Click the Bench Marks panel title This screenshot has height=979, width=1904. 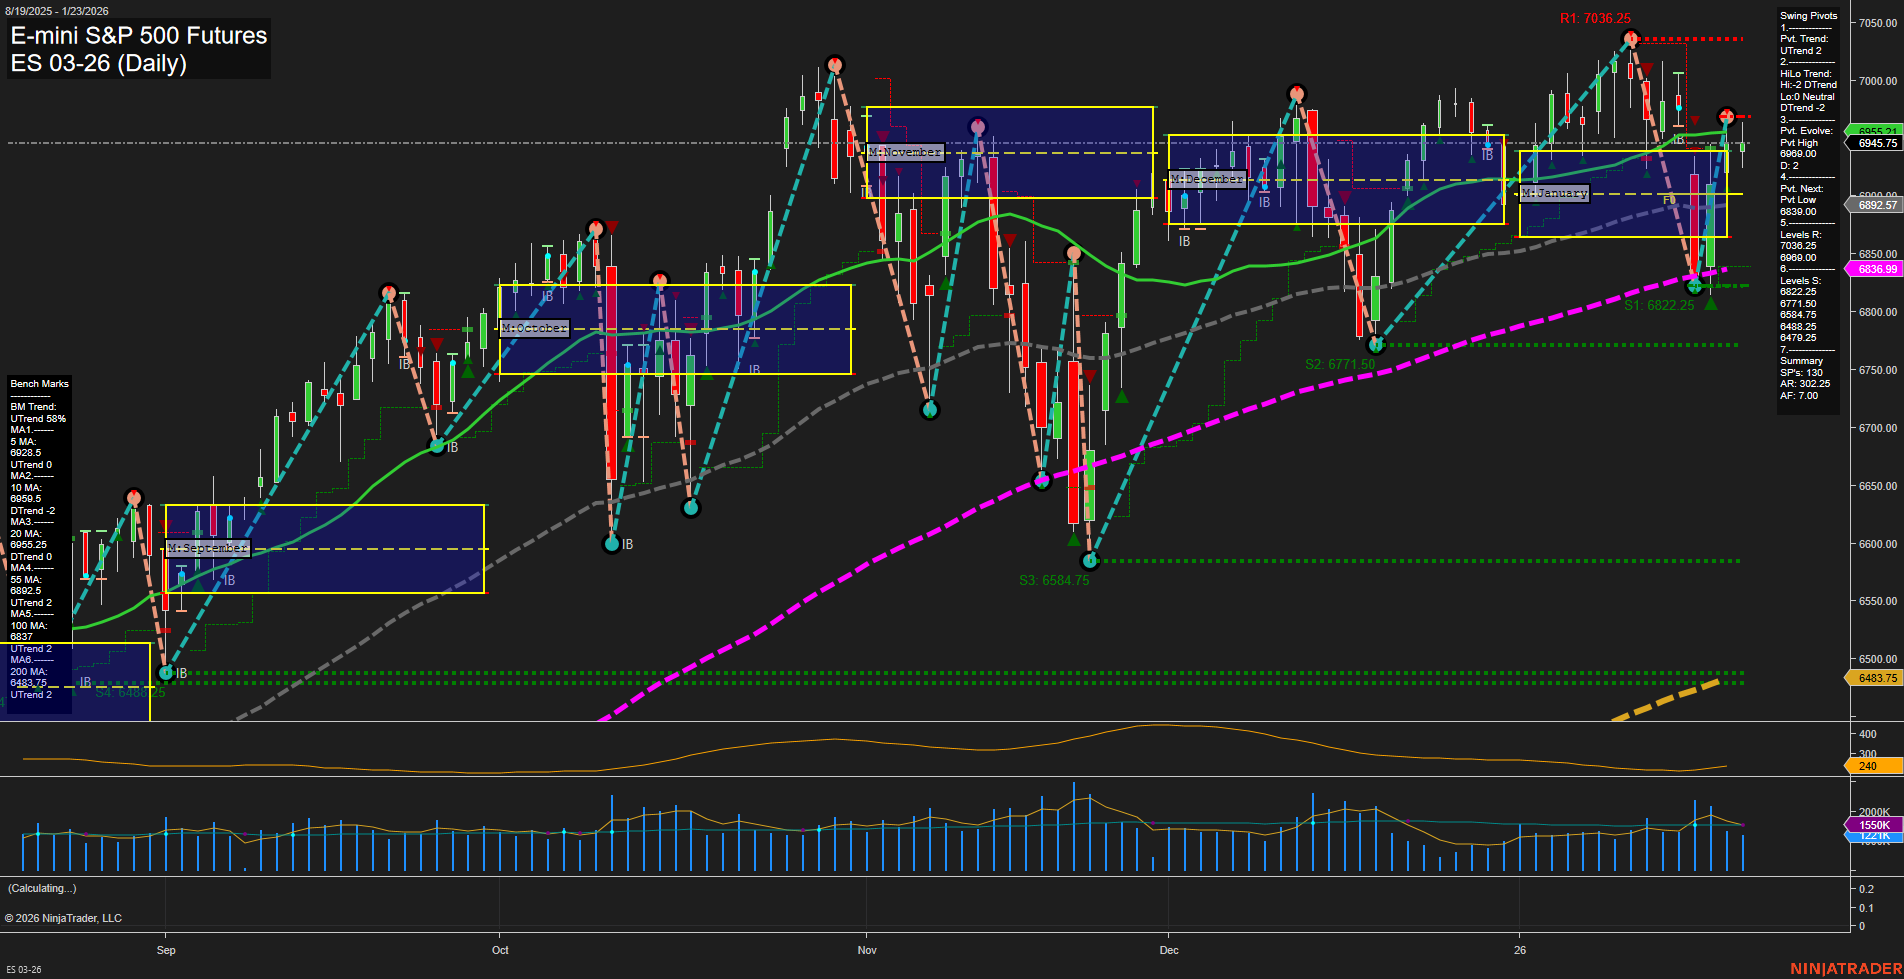[38, 383]
